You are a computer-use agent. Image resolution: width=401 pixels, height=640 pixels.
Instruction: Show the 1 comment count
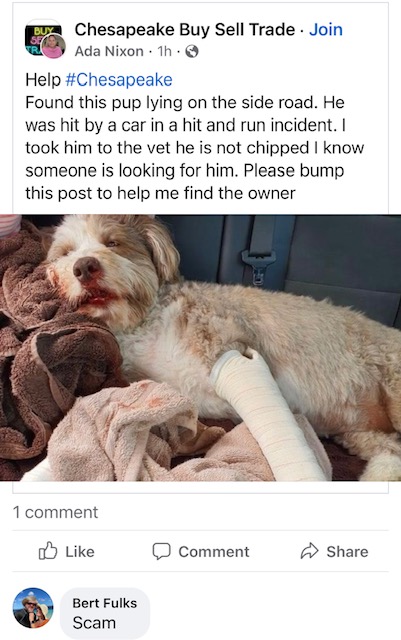point(56,512)
